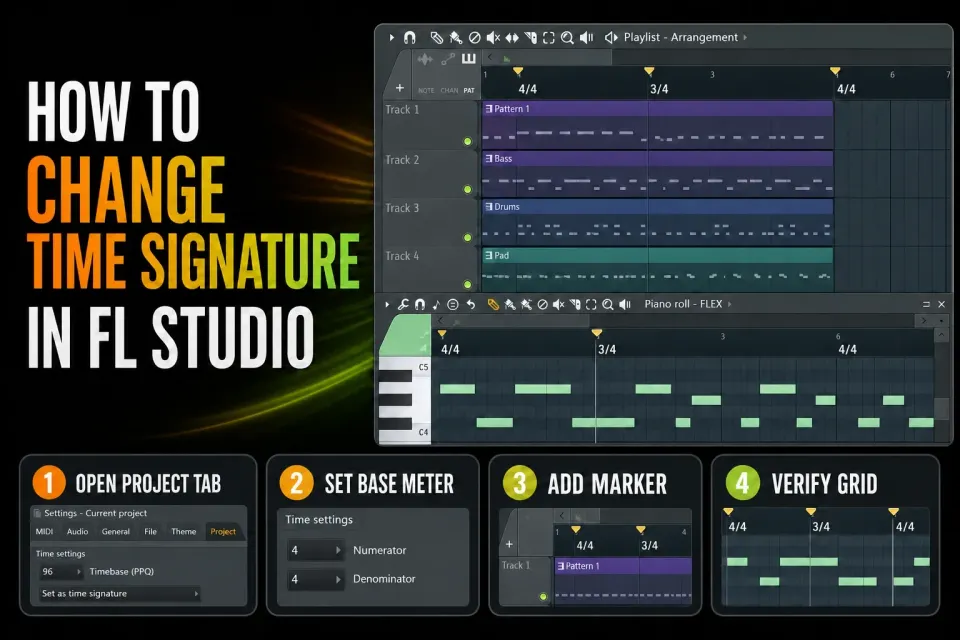Open the Audio settings tab

[x=77, y=532]
